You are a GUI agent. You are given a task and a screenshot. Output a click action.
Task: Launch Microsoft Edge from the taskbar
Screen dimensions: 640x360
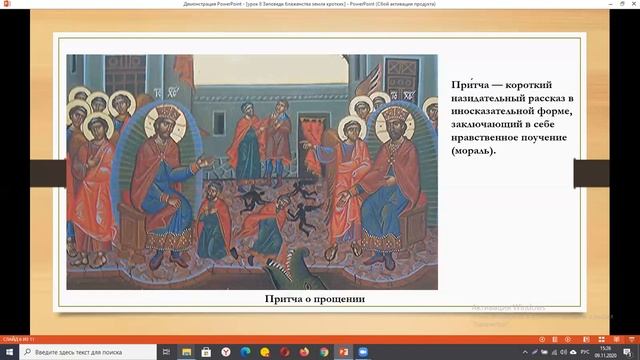click(245, 352)
